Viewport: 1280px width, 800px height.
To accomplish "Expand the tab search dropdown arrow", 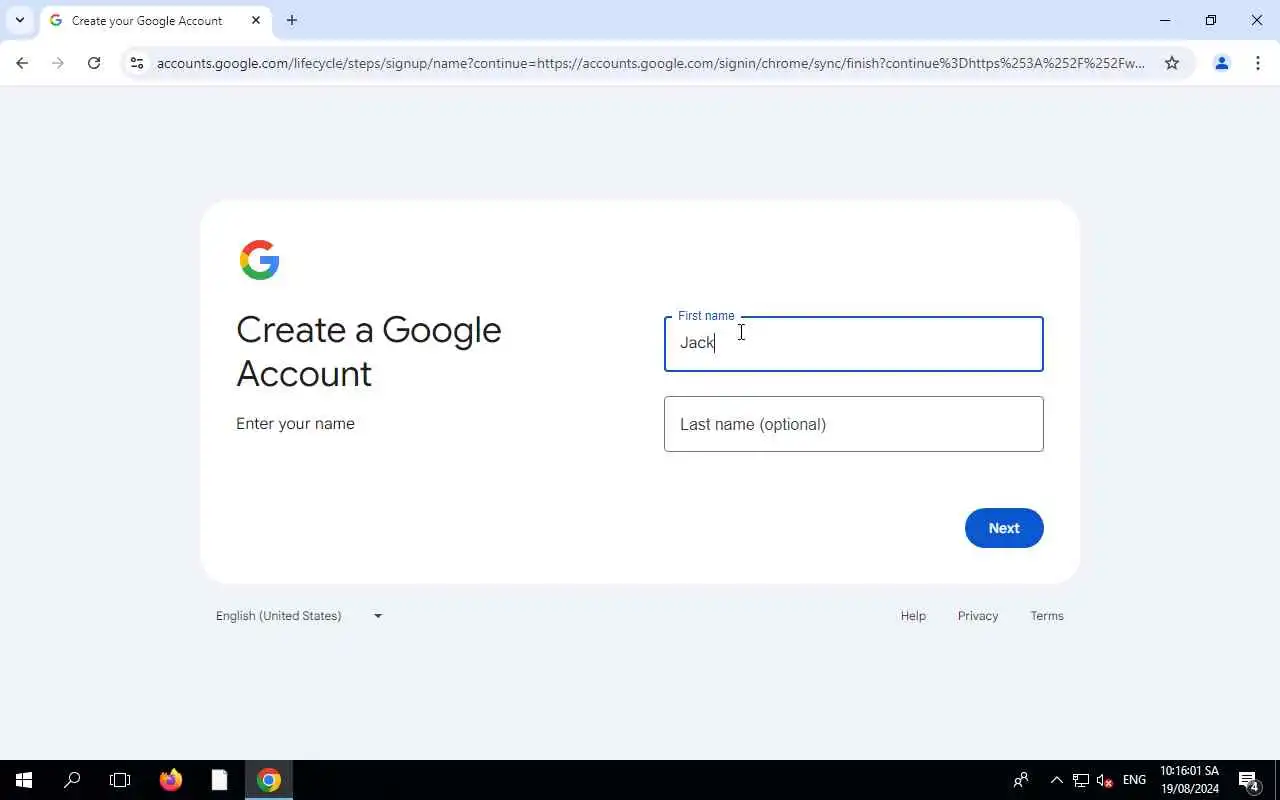I will click(20, 20).
